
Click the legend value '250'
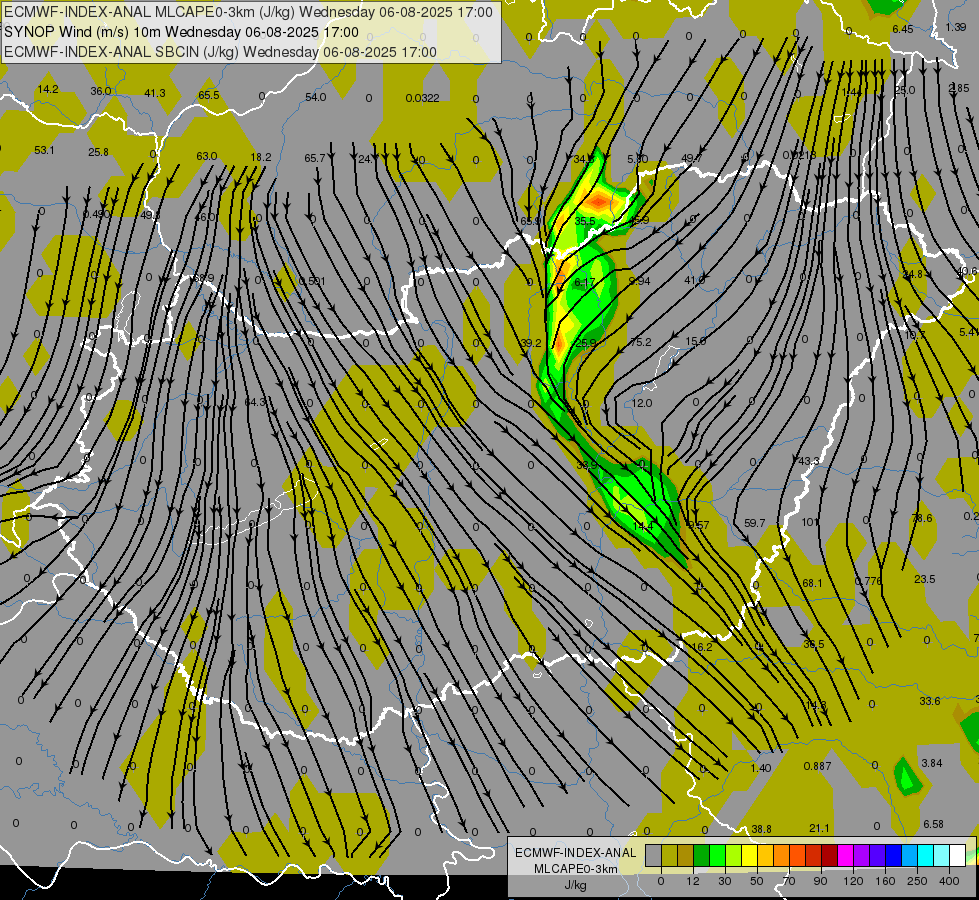pos(917,881)
